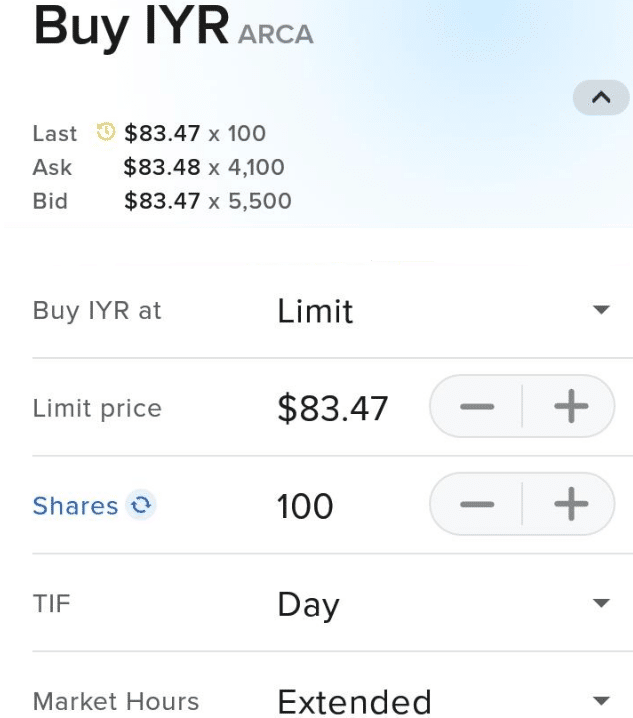Open the Market Hours dropdown arrow next to Extended
The height and width of the screenshot is (718, 633).
[x=601, y=701]
